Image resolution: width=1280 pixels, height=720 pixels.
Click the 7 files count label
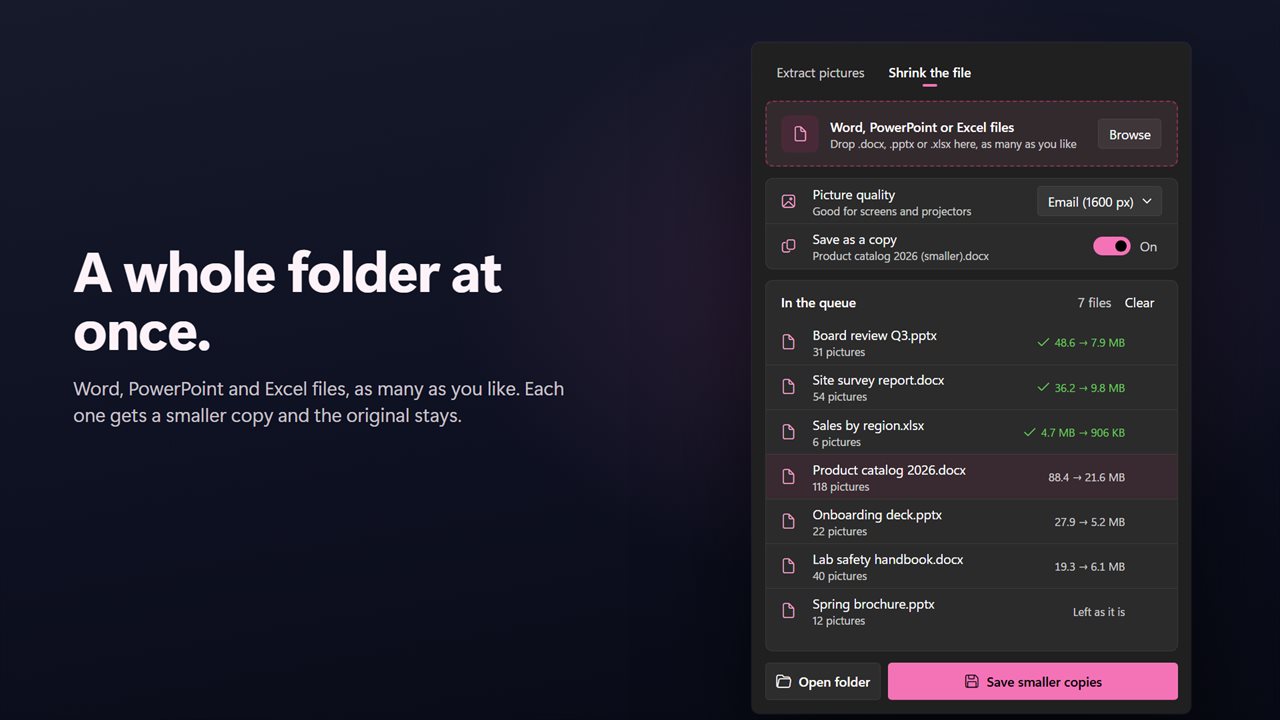point(1094,303)
